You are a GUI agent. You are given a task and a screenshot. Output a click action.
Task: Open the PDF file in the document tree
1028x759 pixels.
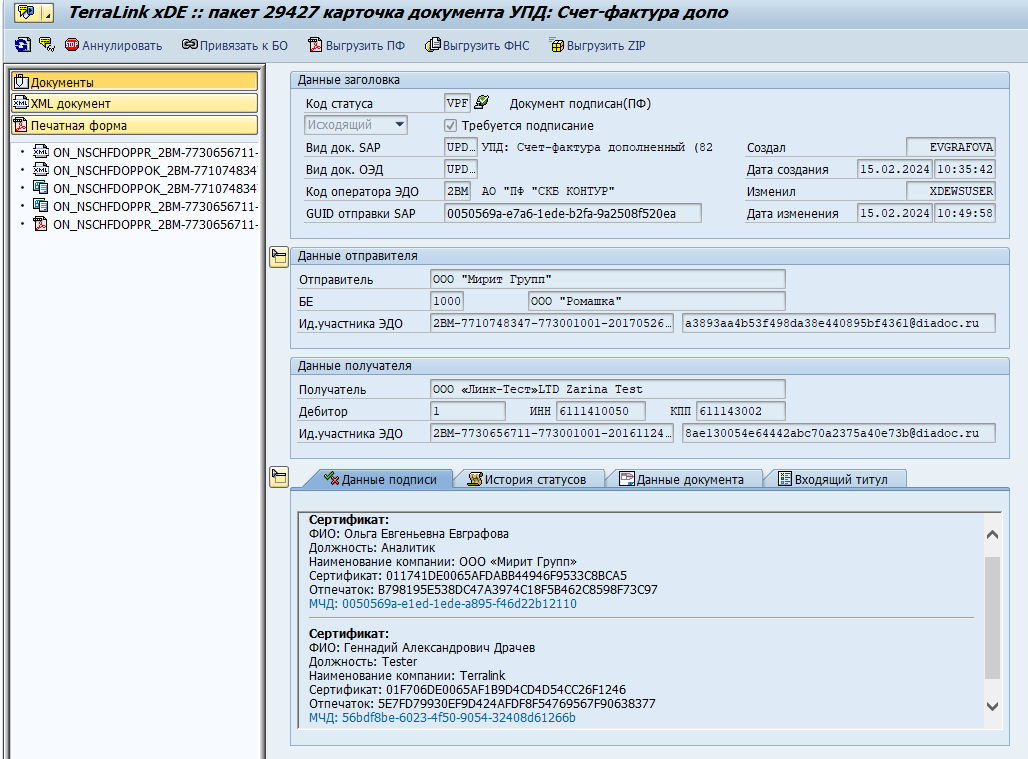click(145, 224)
